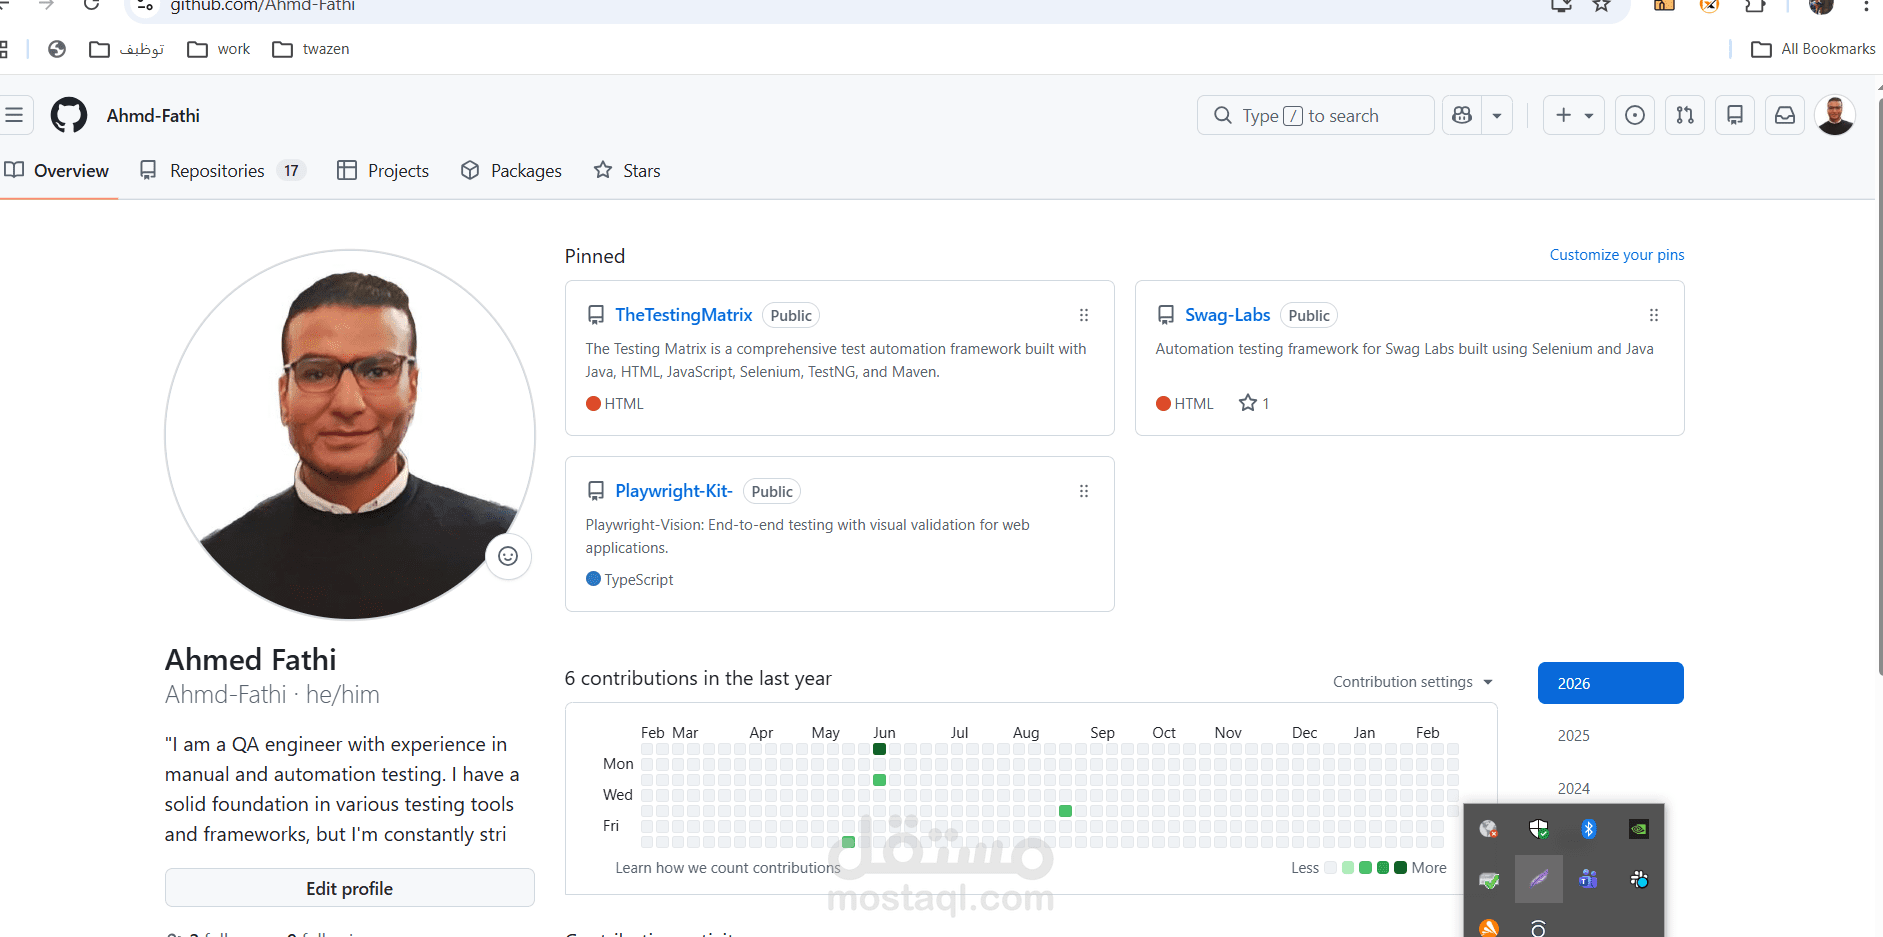This screenshot has height=937, width=1883.
Task: Click the darkest green legend square
Action: pyautogui.click(x=1399, y=868)
